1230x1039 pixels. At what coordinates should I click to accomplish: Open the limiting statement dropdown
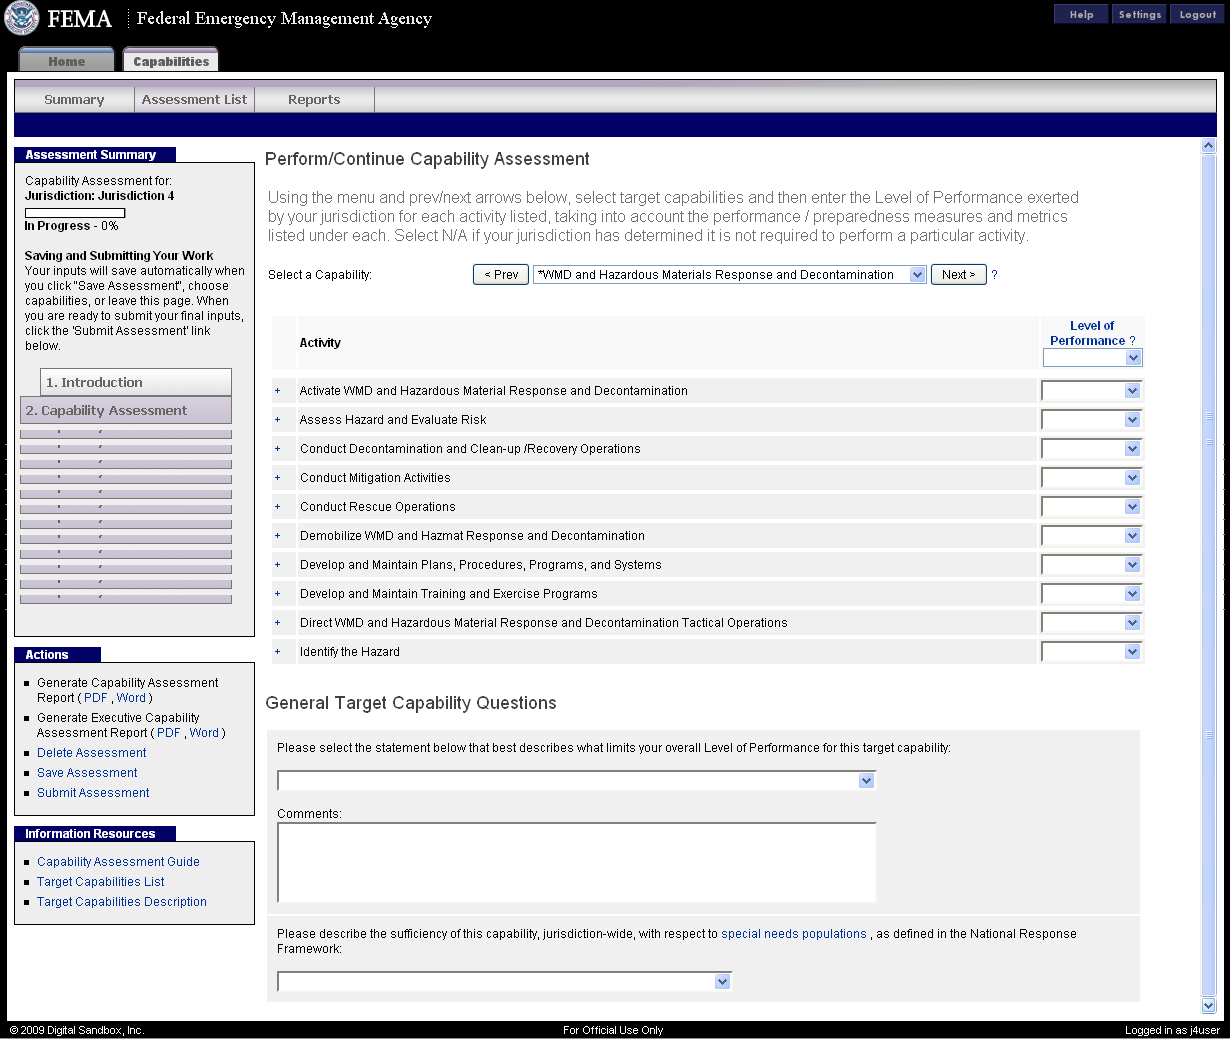pos(577,781)
